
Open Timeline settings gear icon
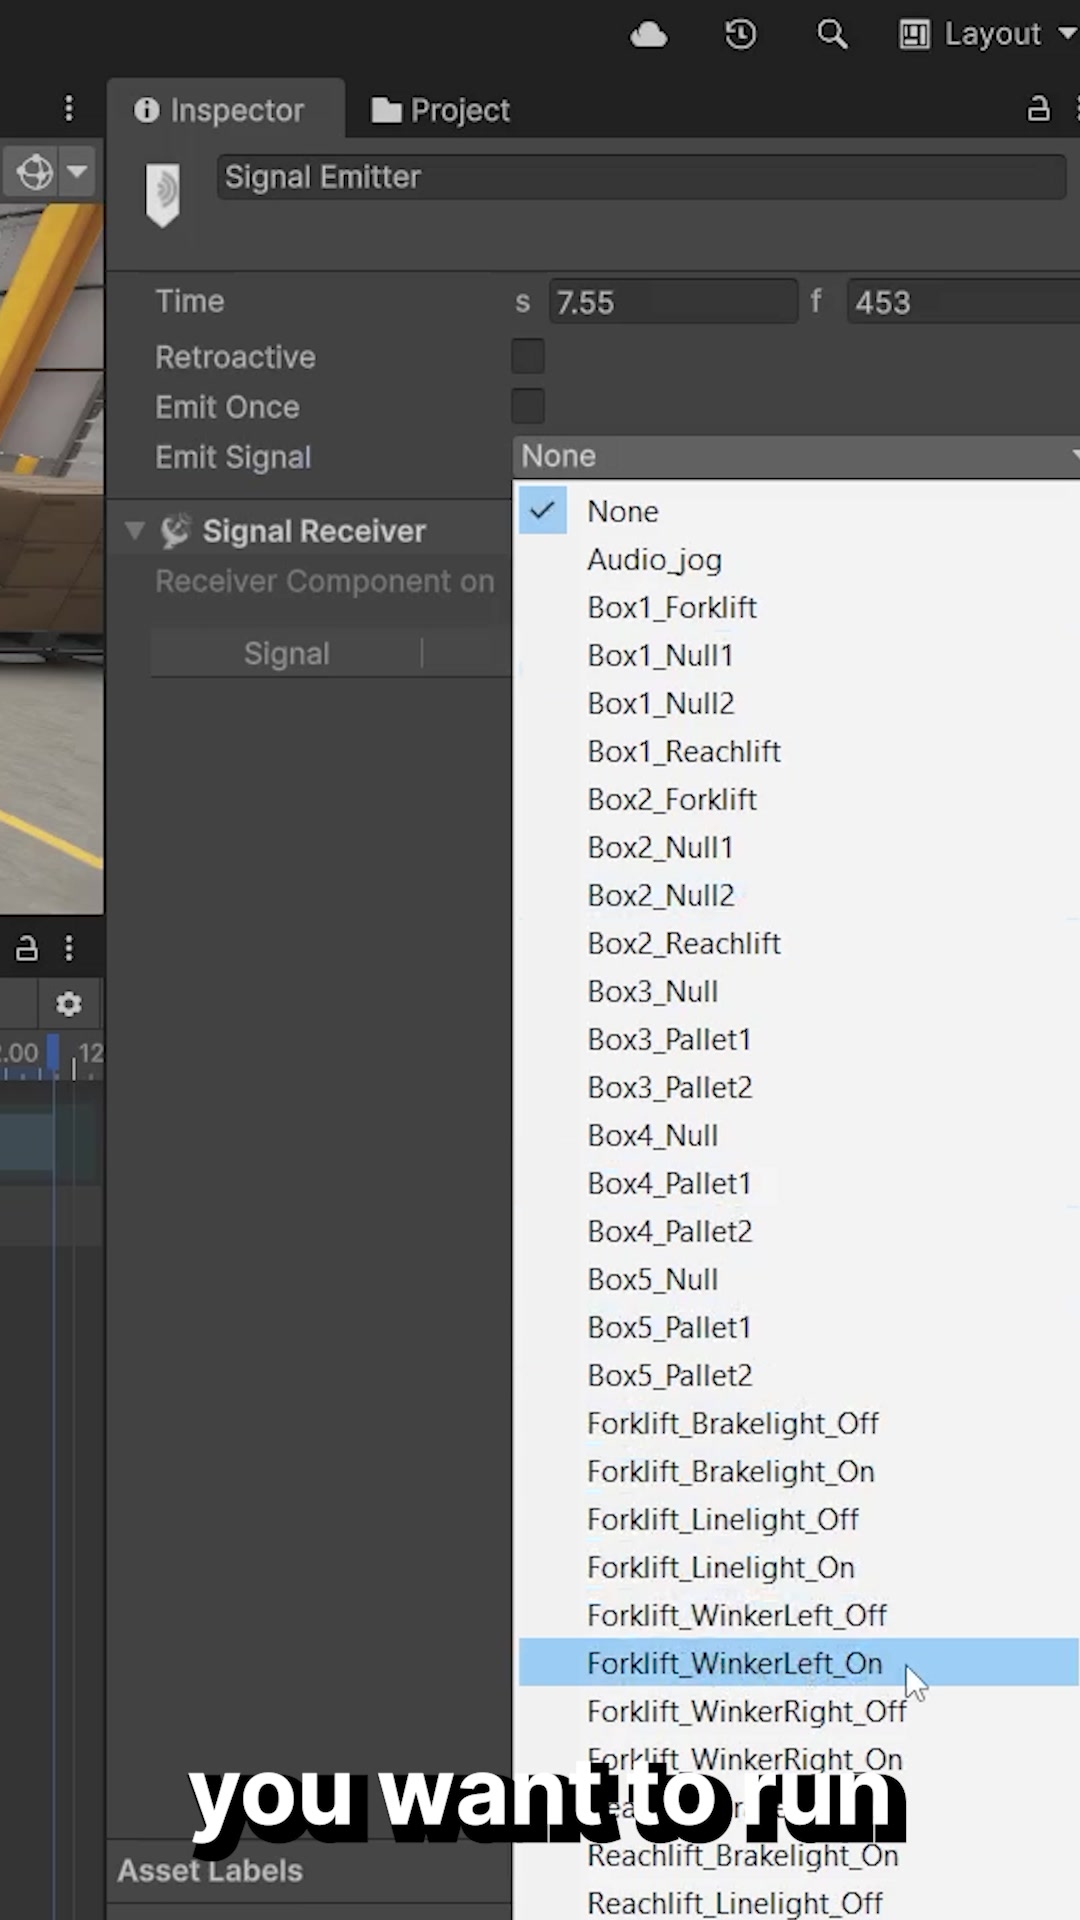[x=68, y=1003]
